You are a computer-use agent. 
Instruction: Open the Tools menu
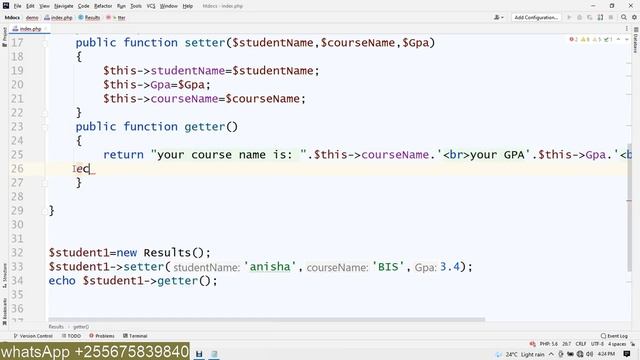(x=136, y=6)
